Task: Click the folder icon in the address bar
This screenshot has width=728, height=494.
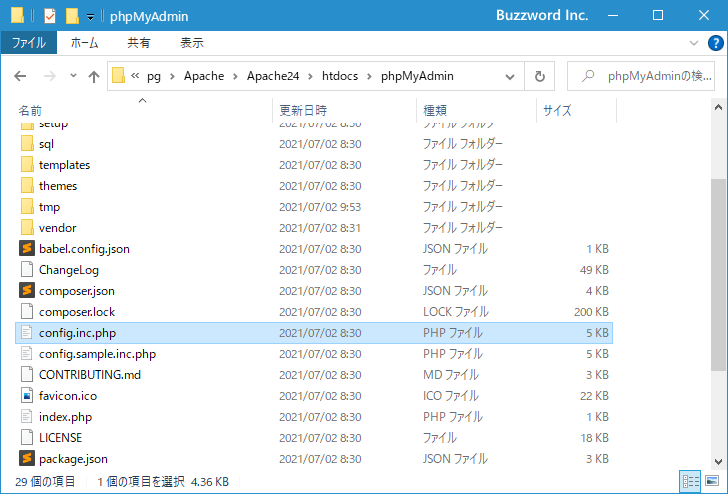Action: click(x=118, y=76)
